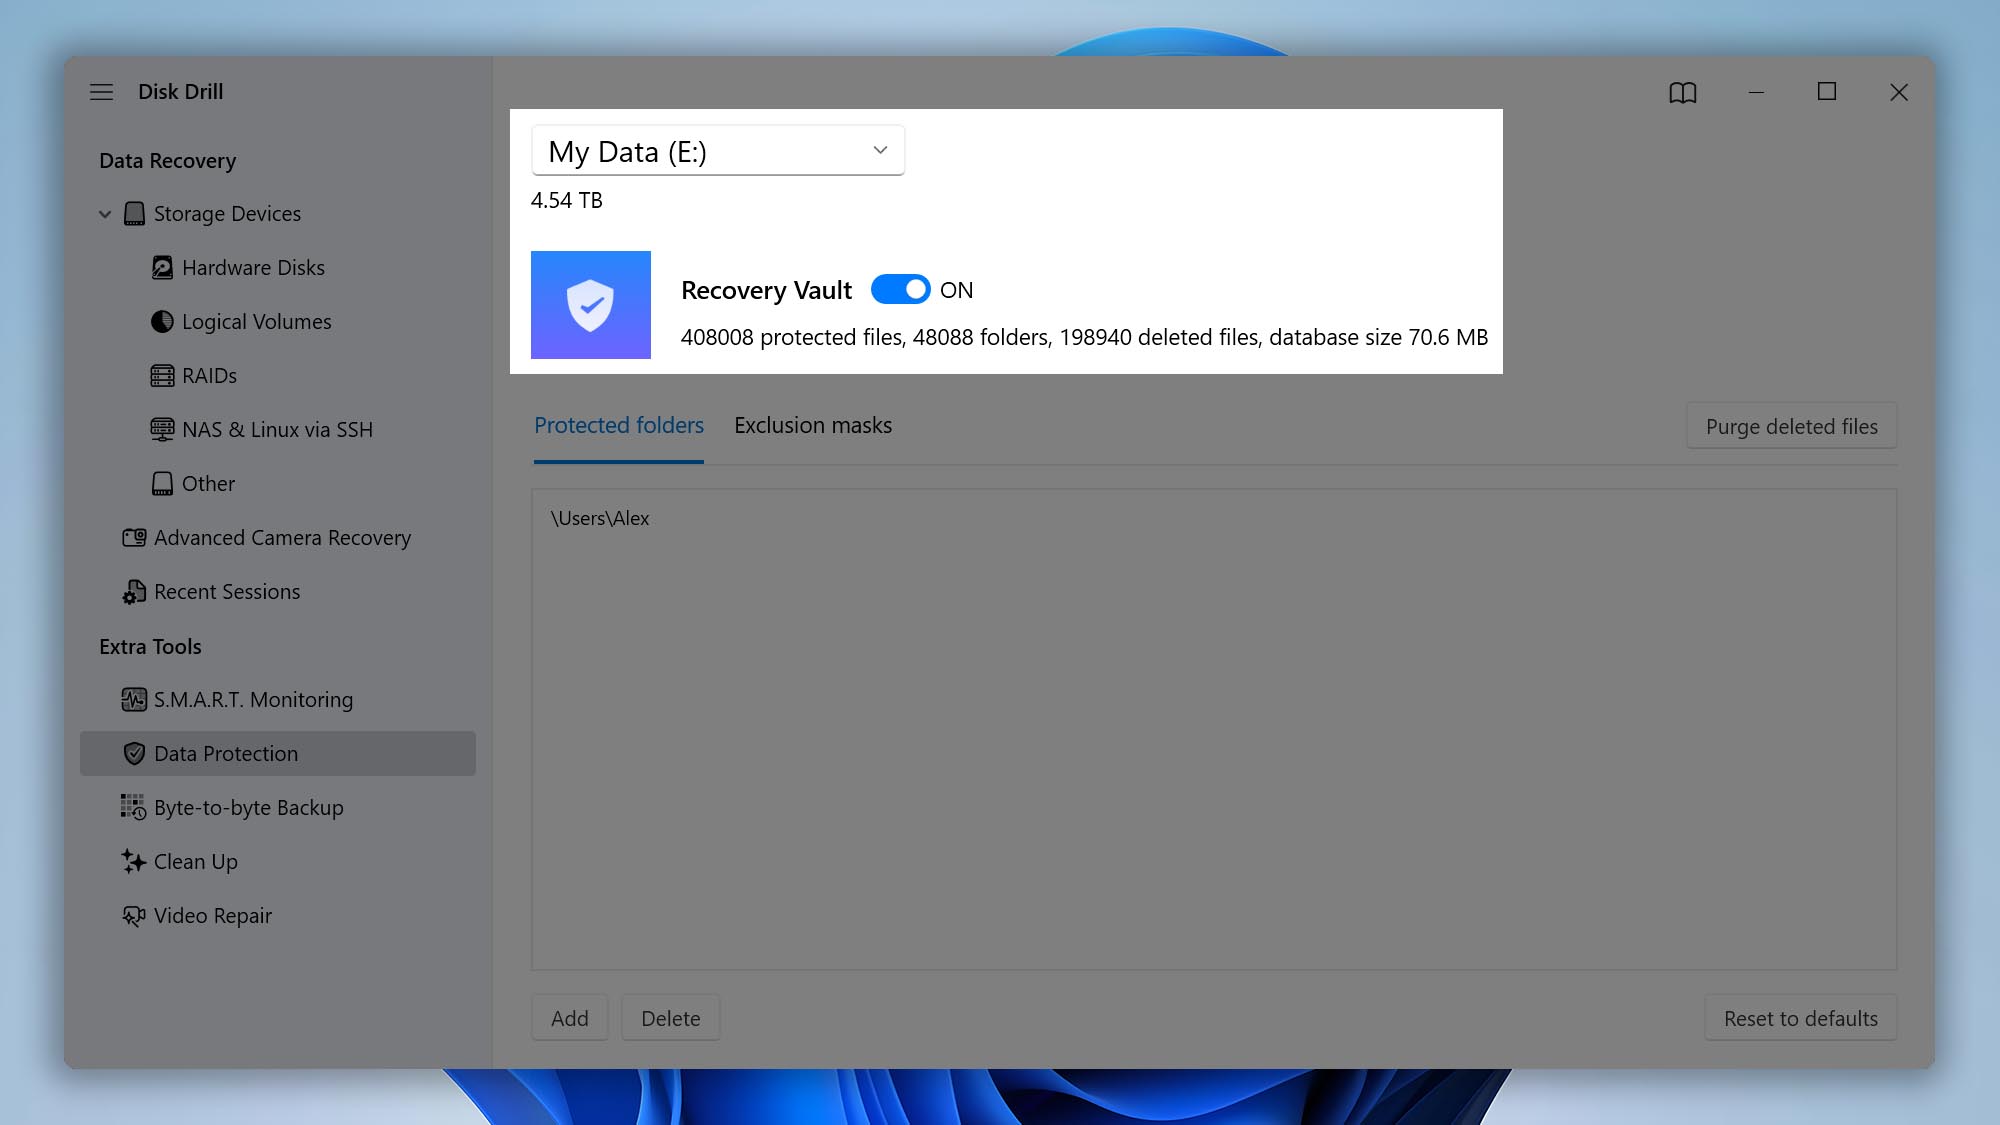Image resolution: width=2000 pixels, height=1125 pixels.
Task: Maximize the Disk Drill window
Action: [1827, 92]
